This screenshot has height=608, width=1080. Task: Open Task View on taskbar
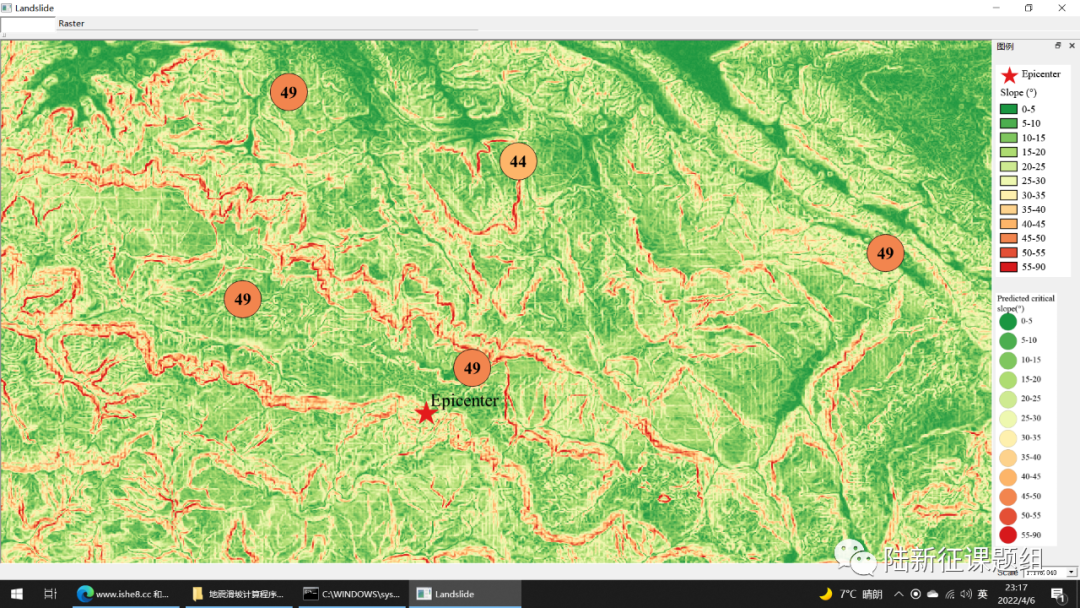51,594
